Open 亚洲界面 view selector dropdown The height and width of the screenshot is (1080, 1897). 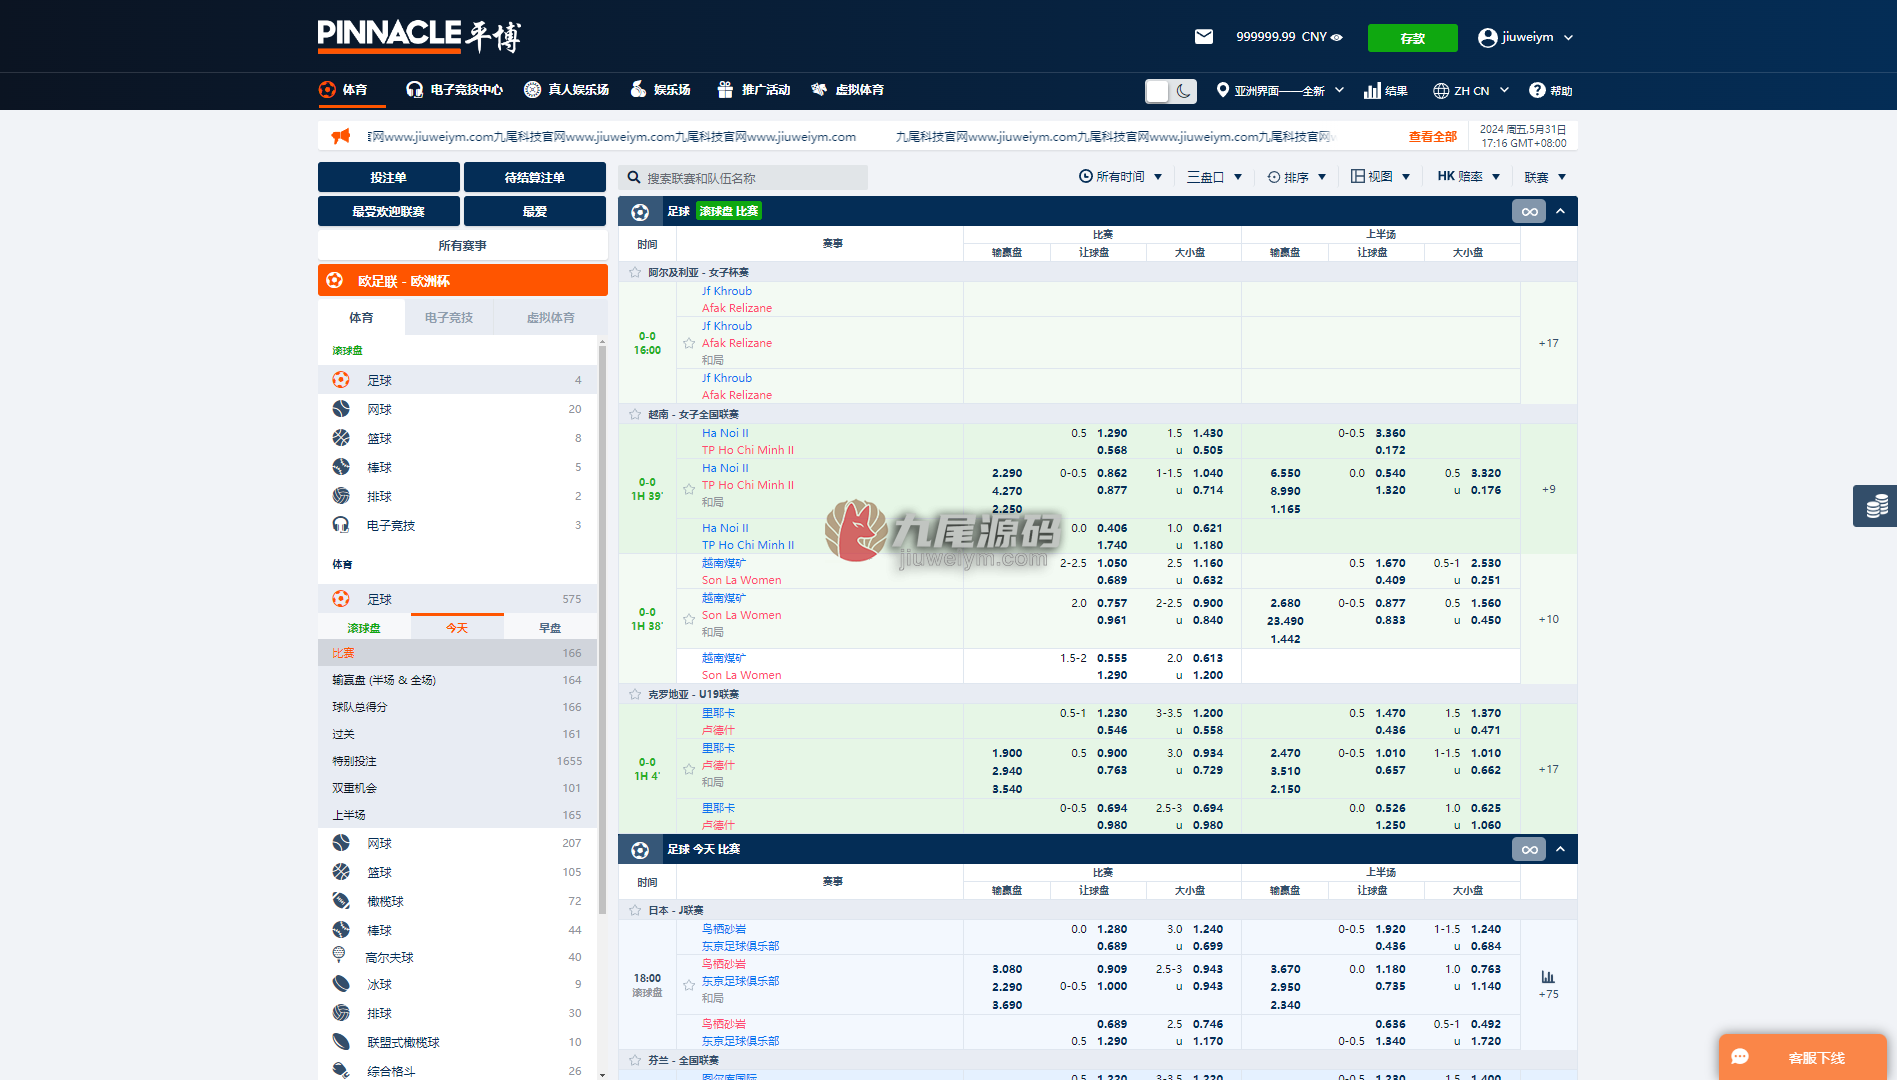click(x=1280, y=91)
